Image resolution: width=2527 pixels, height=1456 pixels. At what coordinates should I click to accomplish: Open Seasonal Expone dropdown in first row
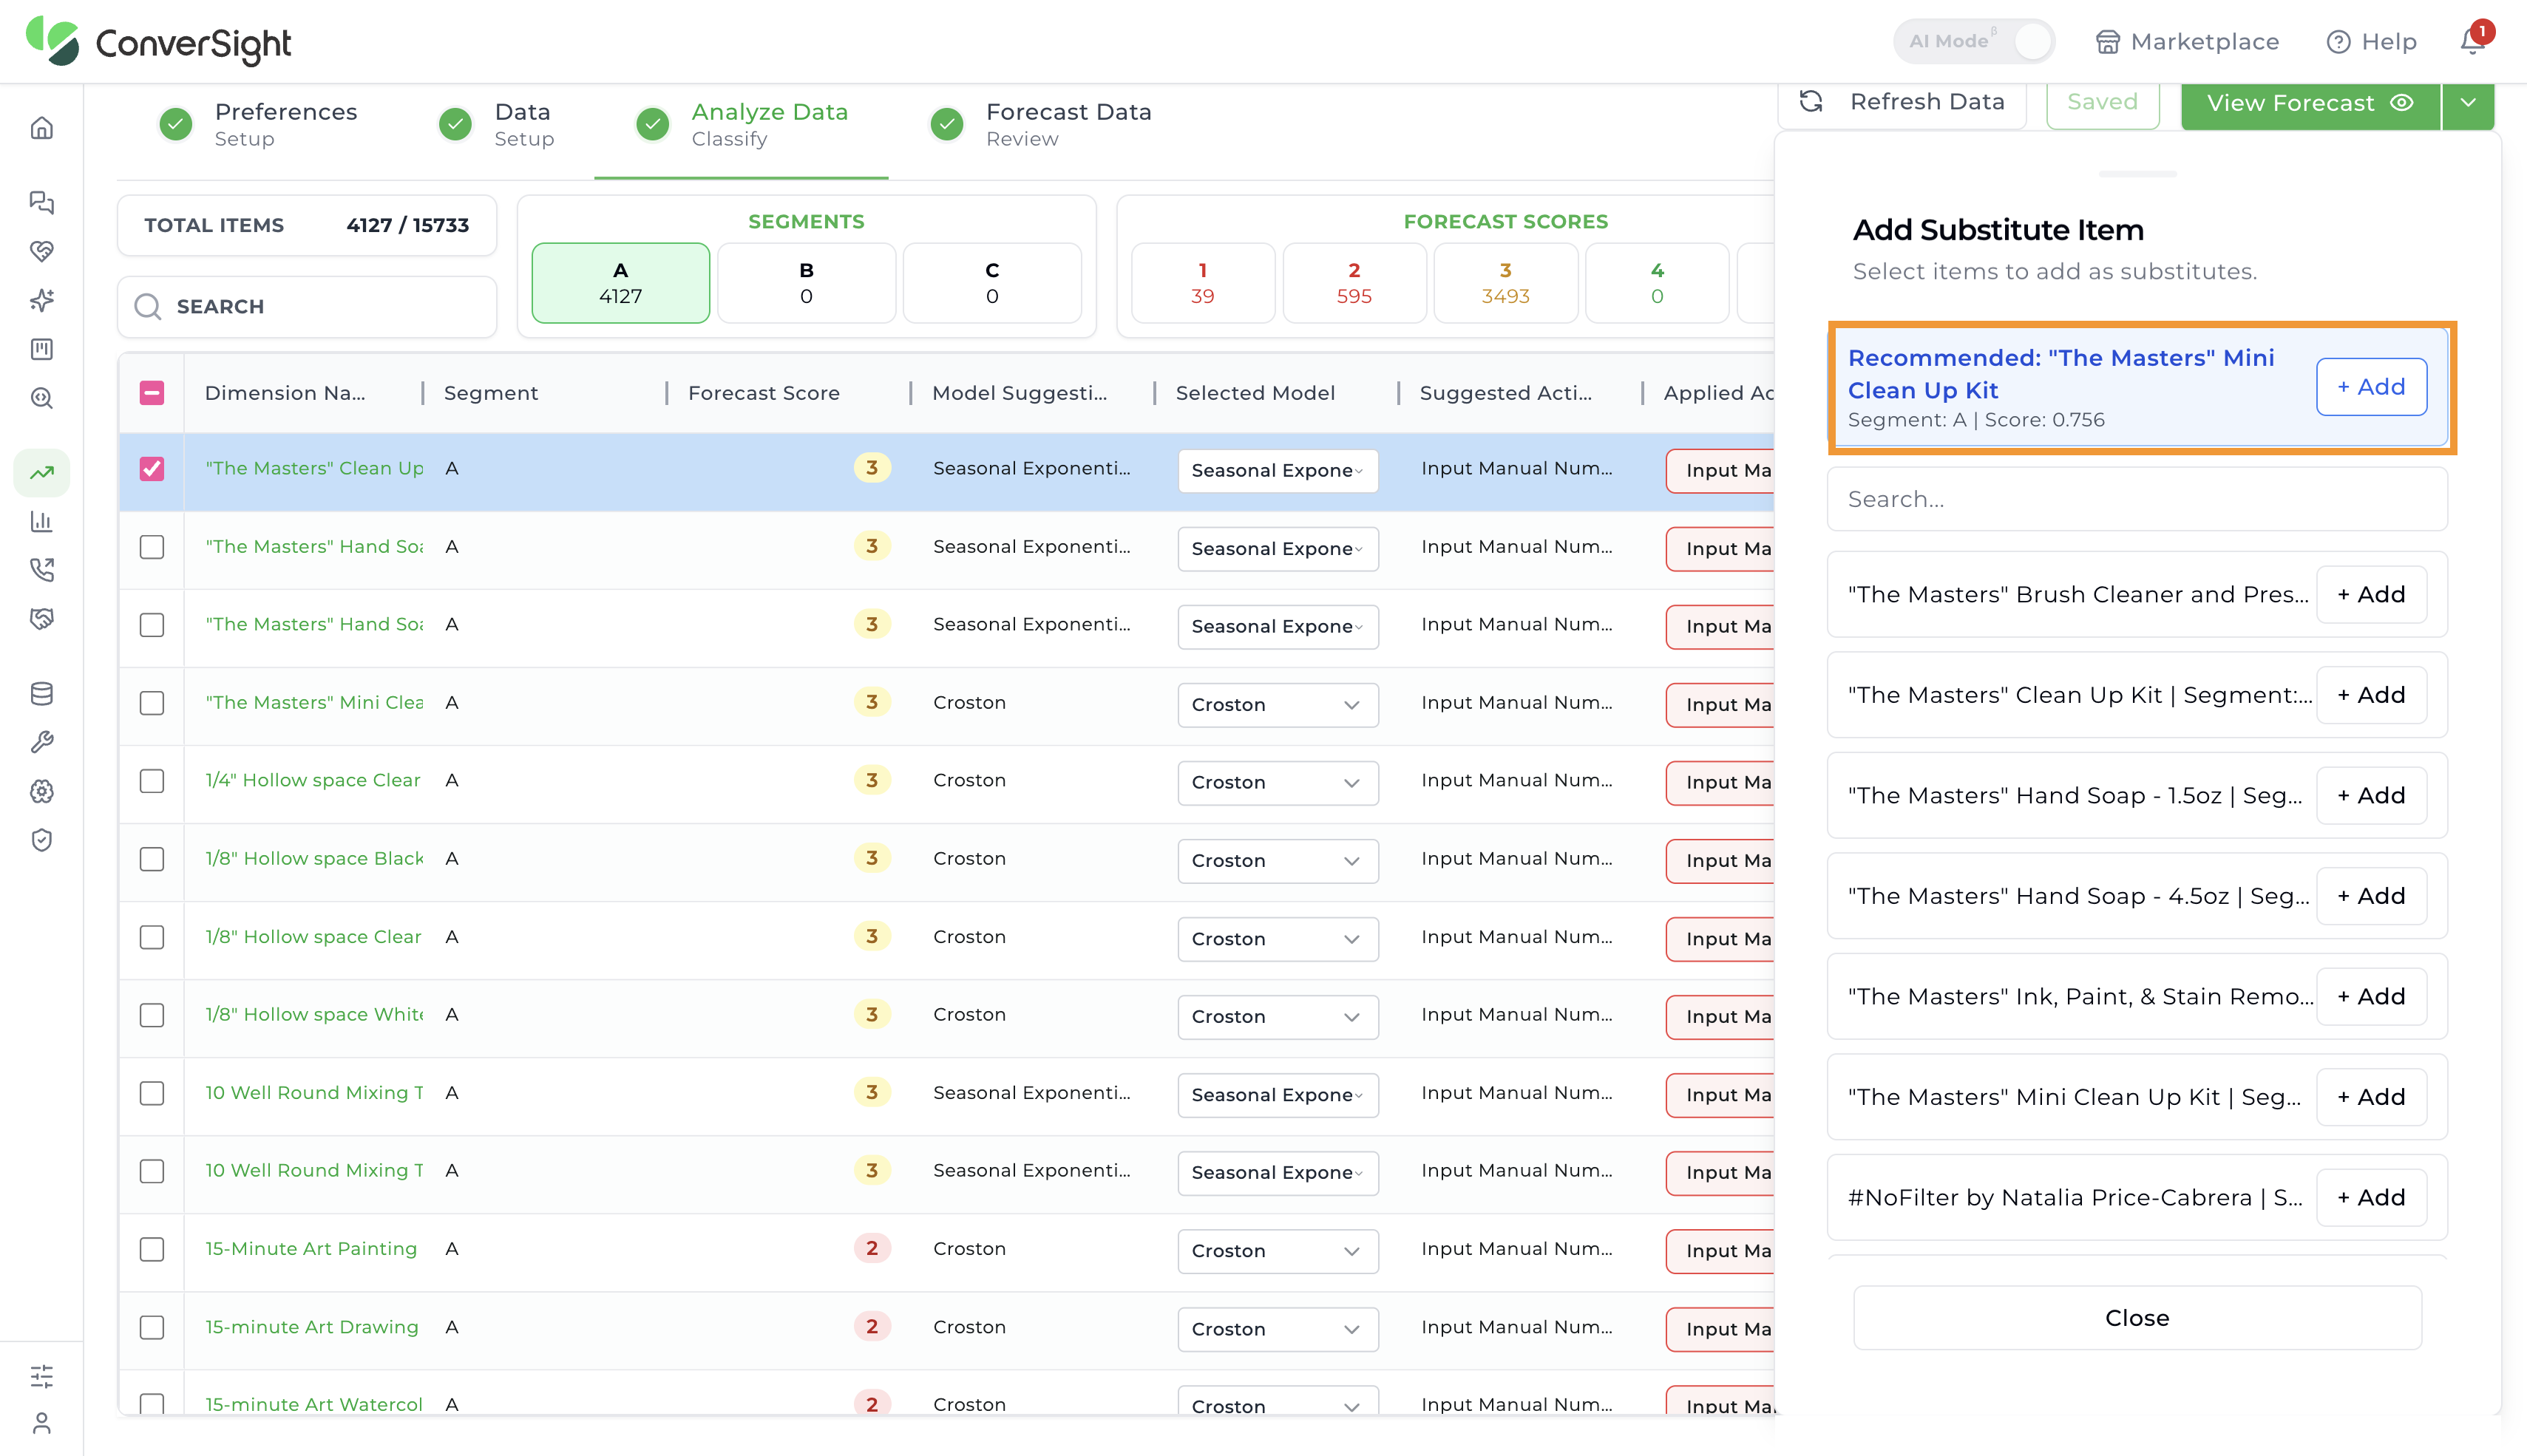[x=1277, y=471]
